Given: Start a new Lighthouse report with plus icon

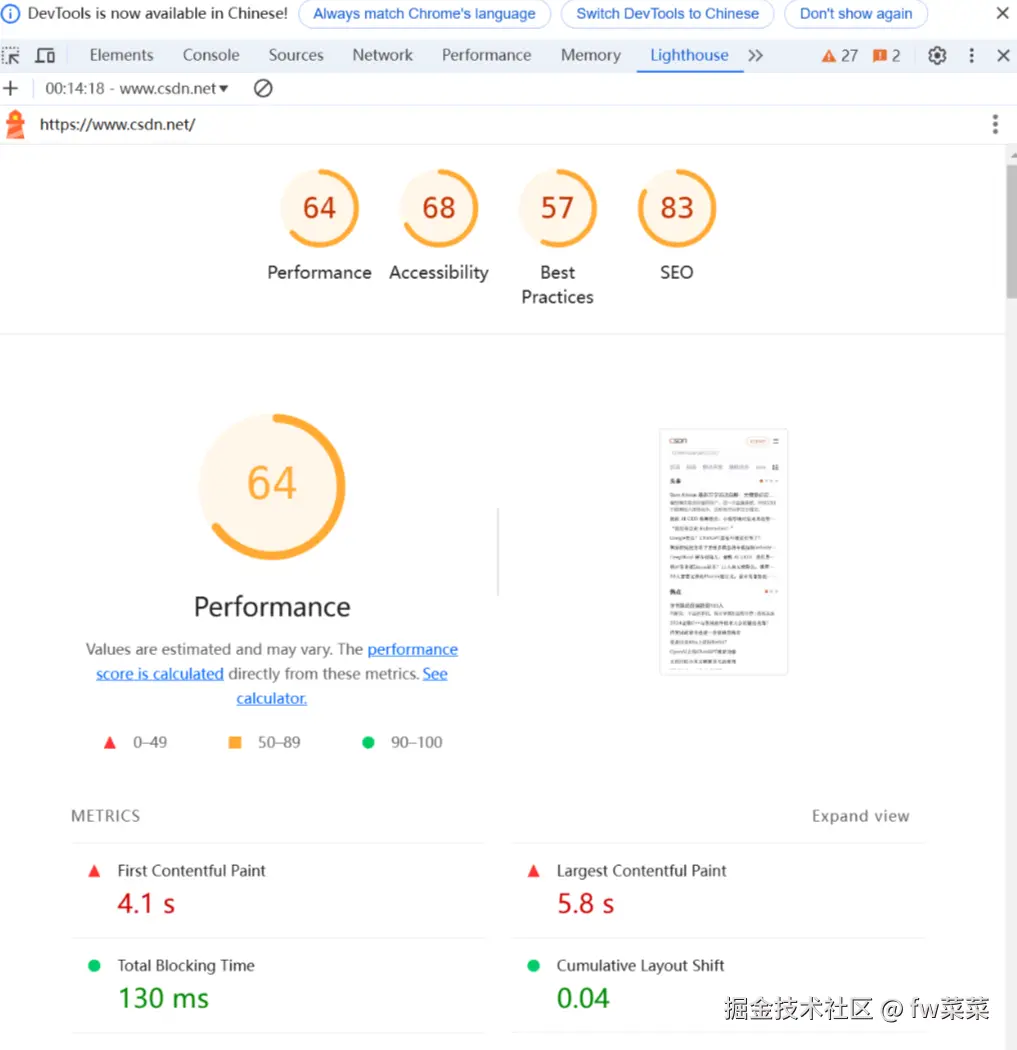Looking at the screenshot, I should (11, 88).
